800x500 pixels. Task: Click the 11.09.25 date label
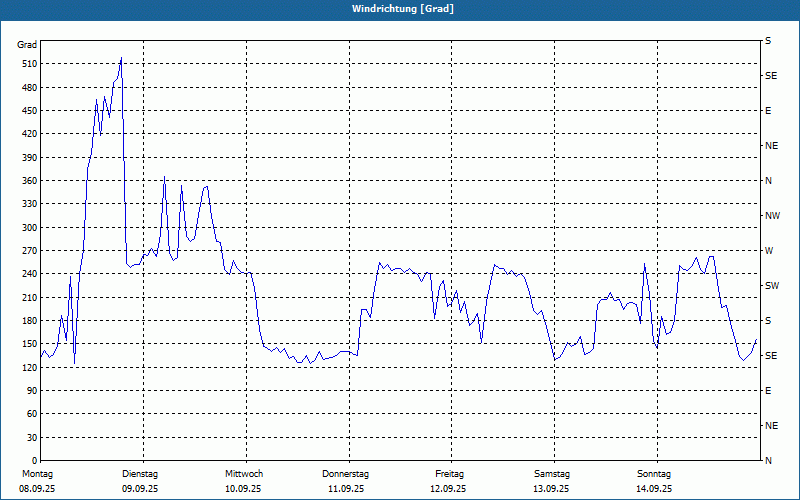[346, 489]
